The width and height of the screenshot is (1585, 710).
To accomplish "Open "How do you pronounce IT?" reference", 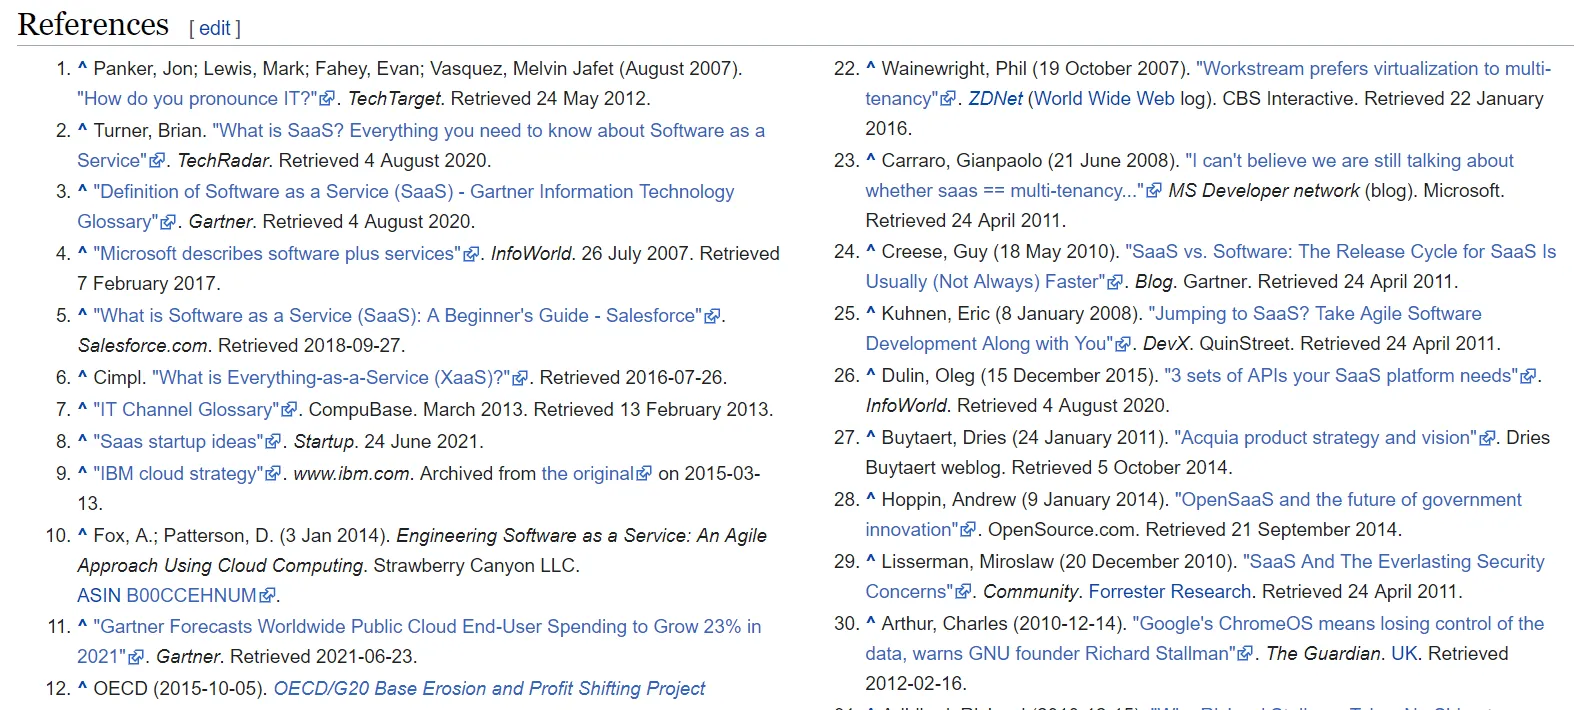I will click(197, 99).
